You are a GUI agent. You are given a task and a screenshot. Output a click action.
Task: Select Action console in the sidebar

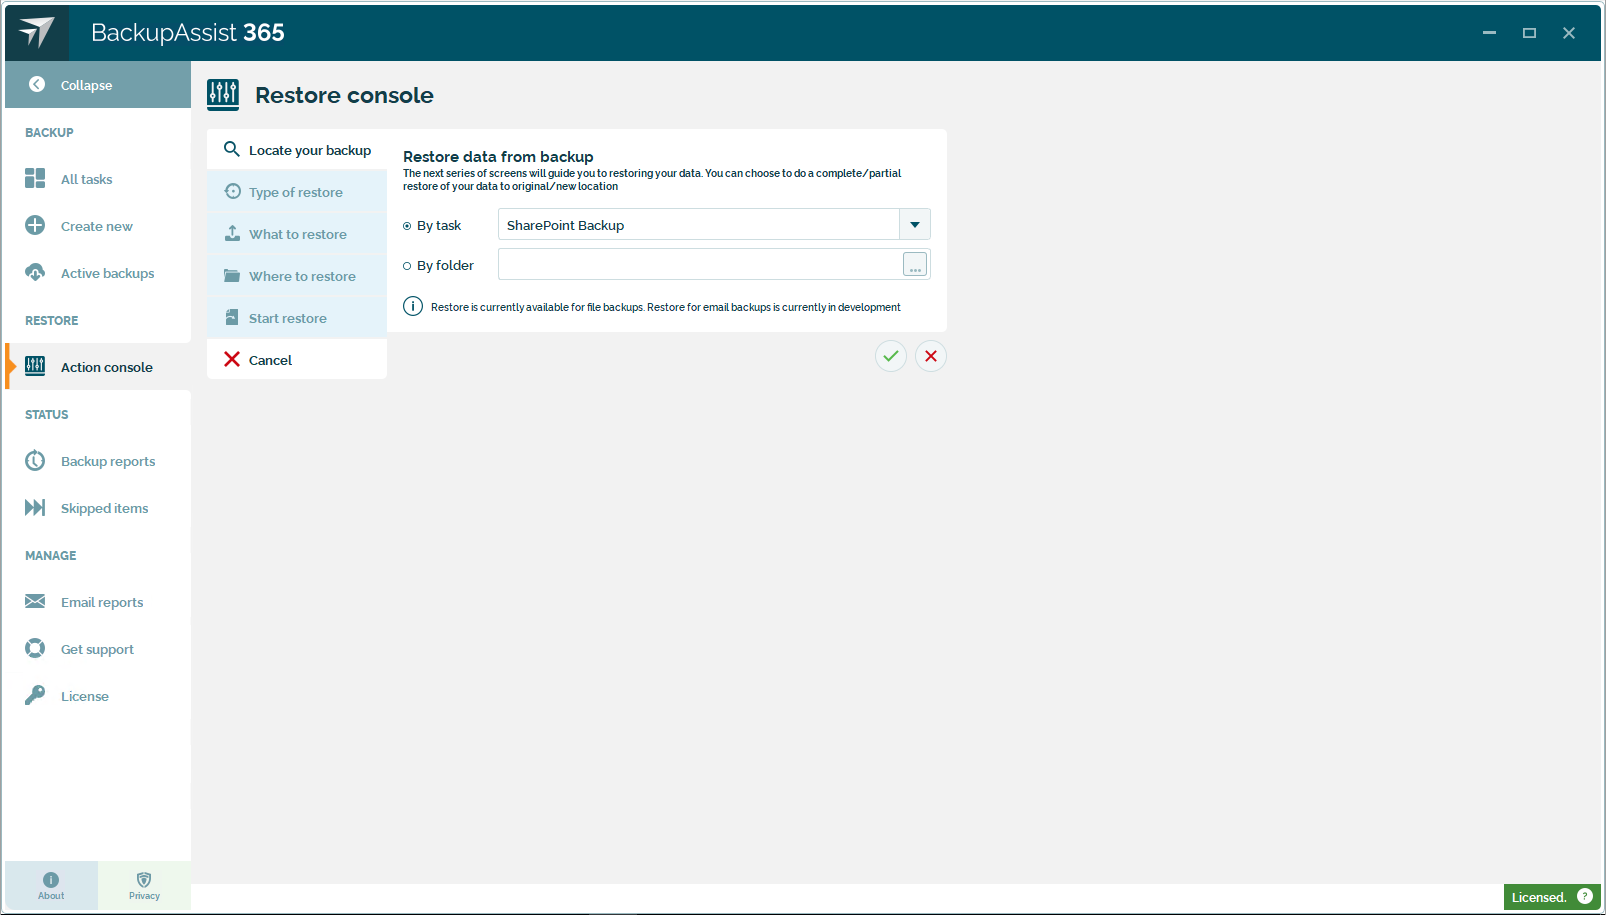98,367
